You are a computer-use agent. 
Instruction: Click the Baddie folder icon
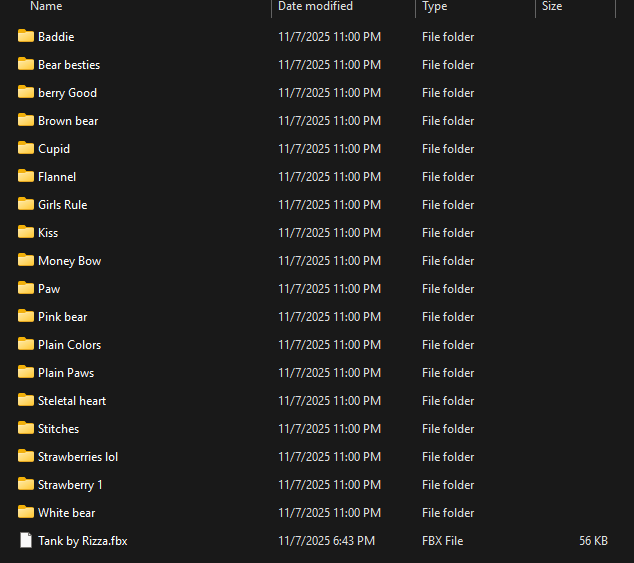click(26, 37)
